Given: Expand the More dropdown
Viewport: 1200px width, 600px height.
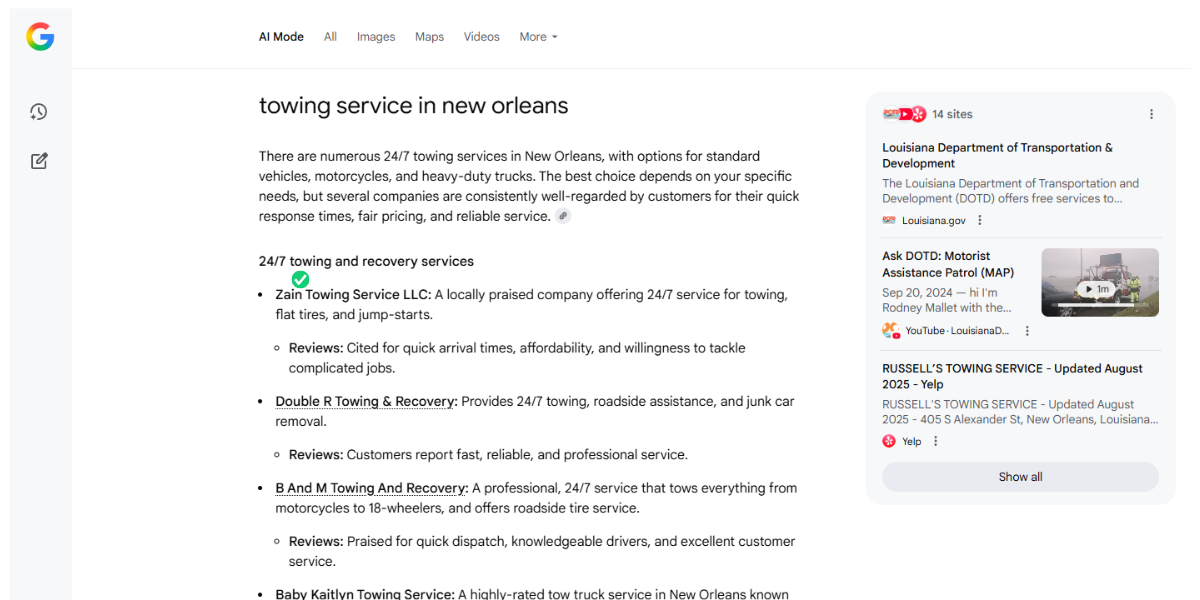Looking at the screenshot, I should click(538, 37).
